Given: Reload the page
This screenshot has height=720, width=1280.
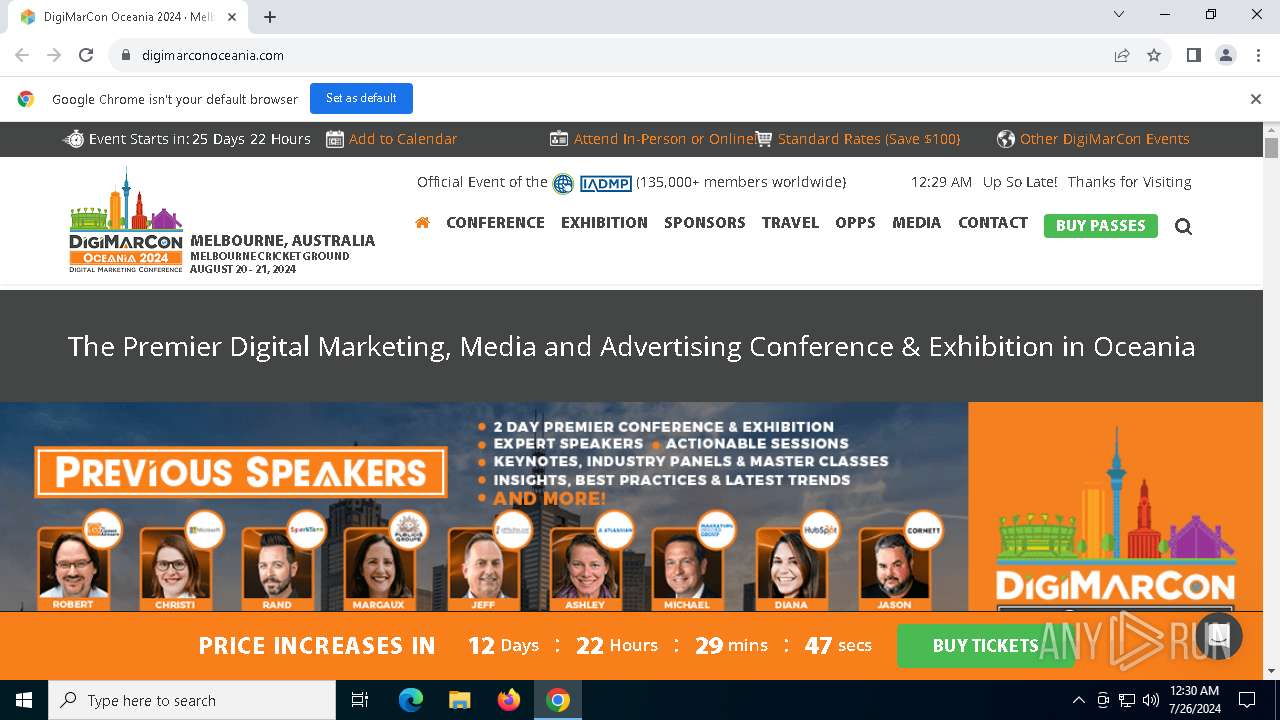Looking at the screenshot, I should (86, 55).
